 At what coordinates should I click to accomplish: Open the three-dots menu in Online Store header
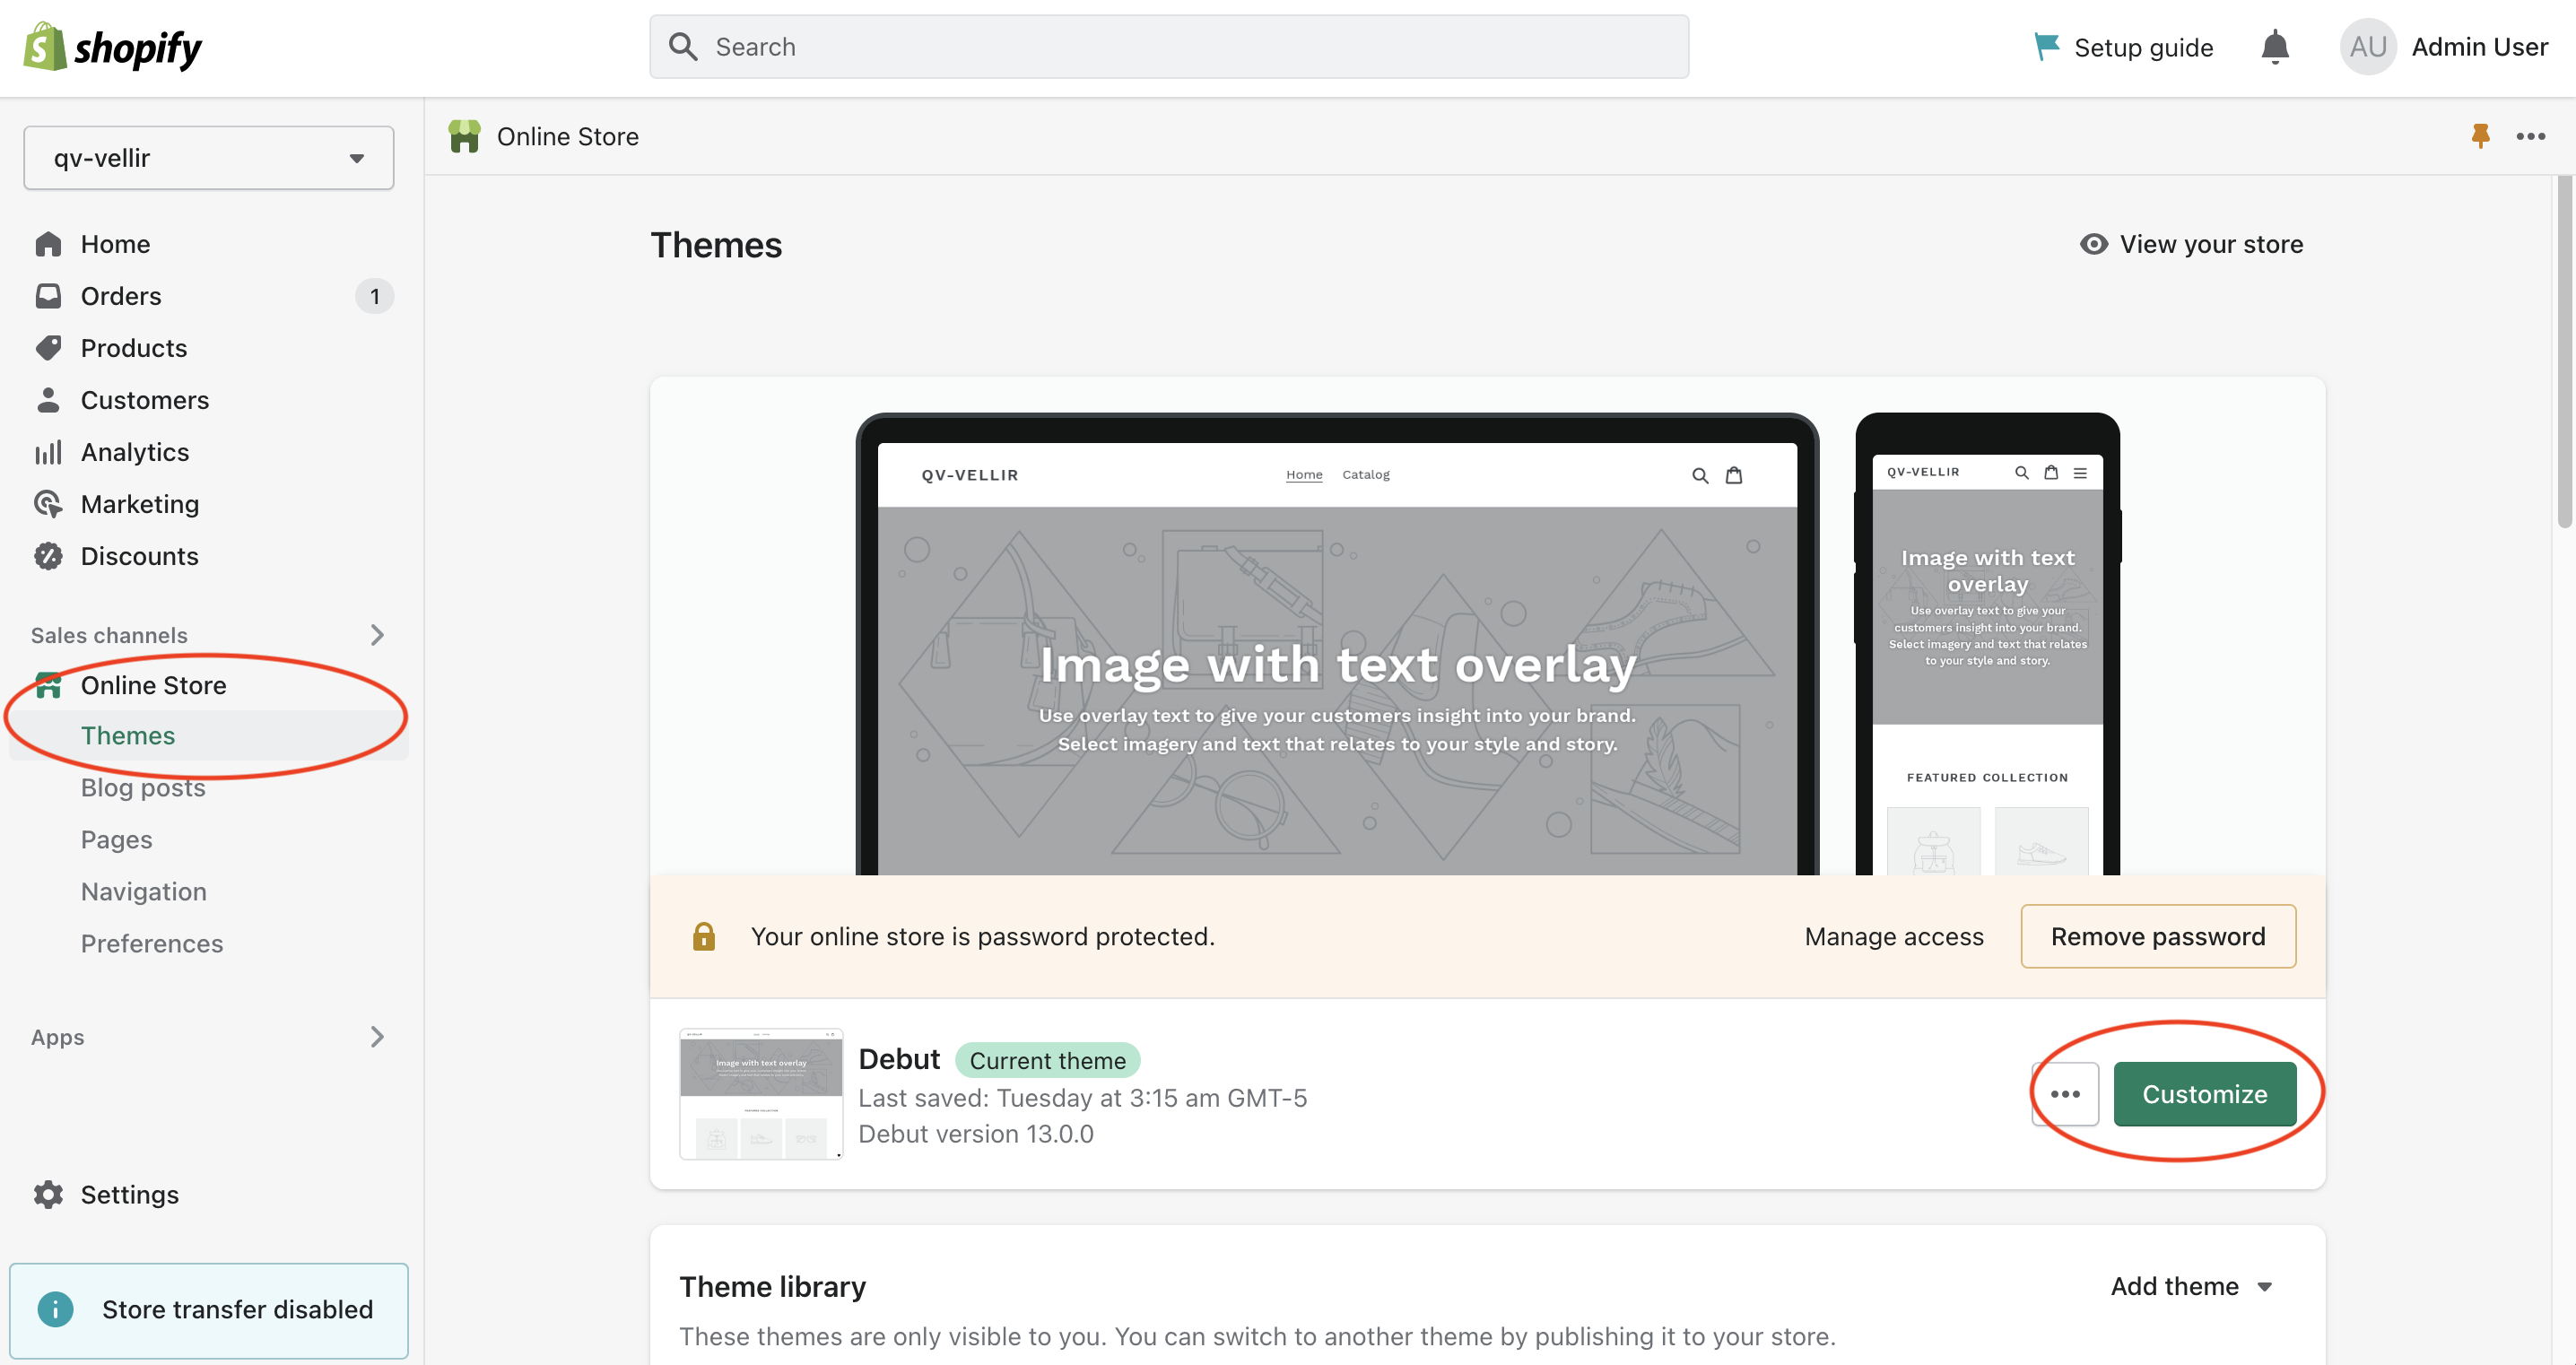(2530, 136)
